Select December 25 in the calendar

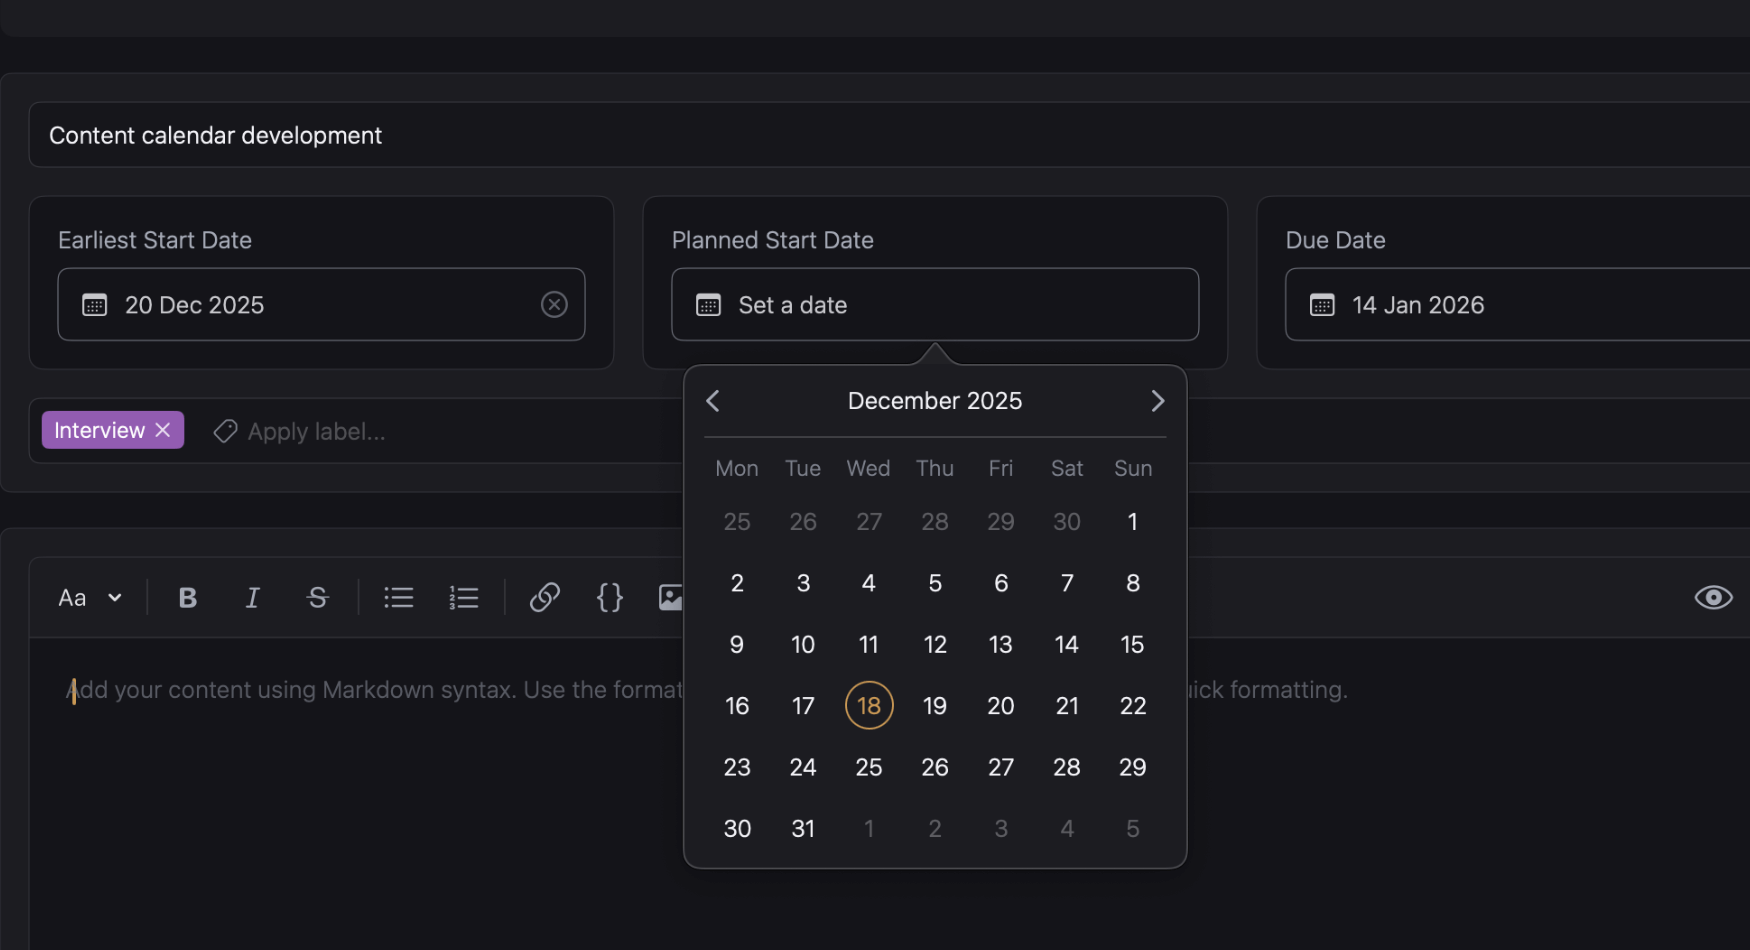click(868, 767)
